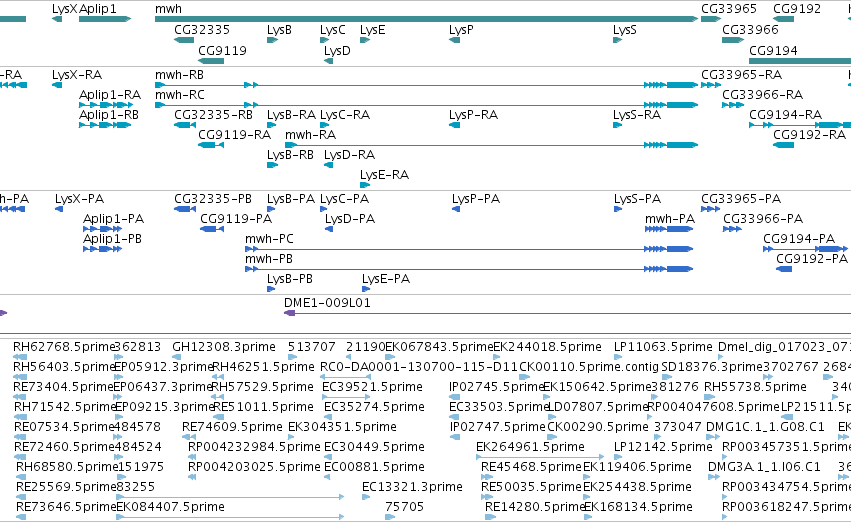Select the CG9194-RA transcript

[x=800, y=125]
